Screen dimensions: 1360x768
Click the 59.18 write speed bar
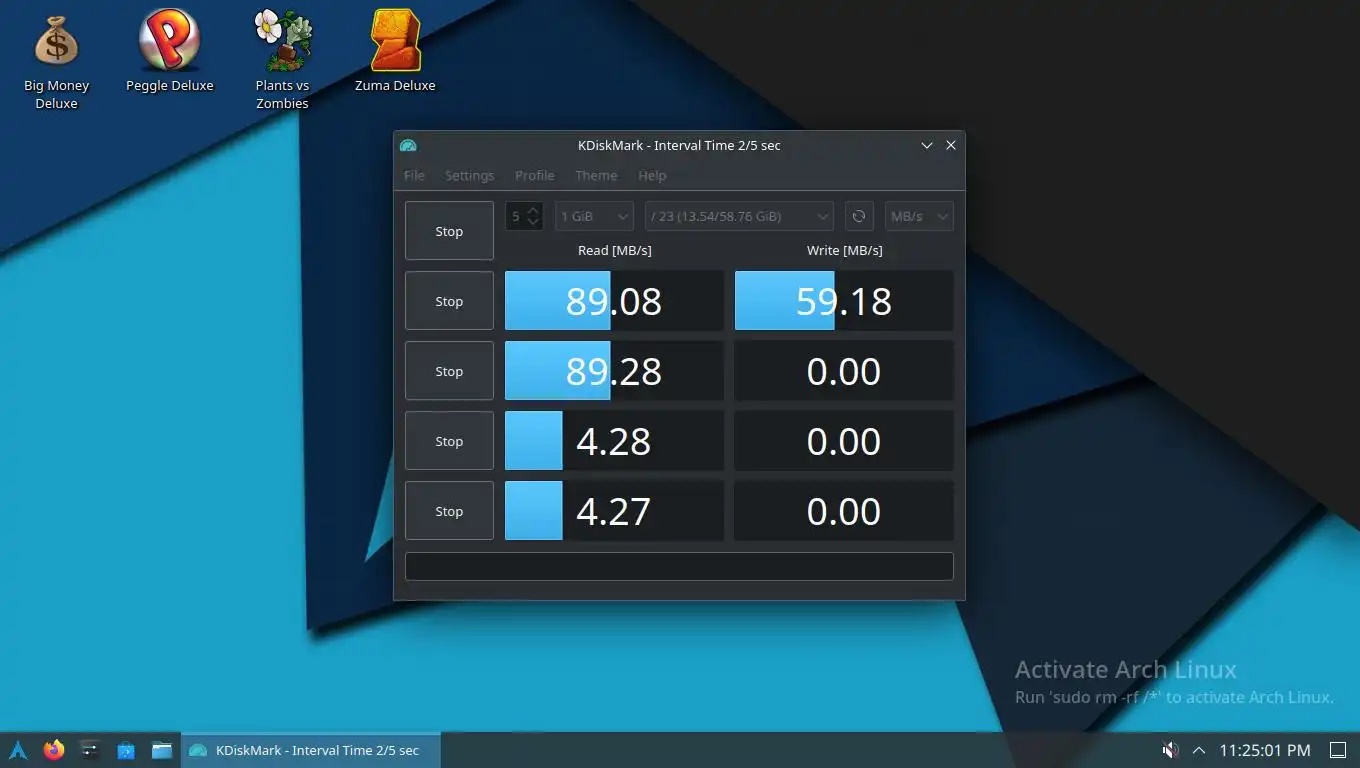point(844,301)
